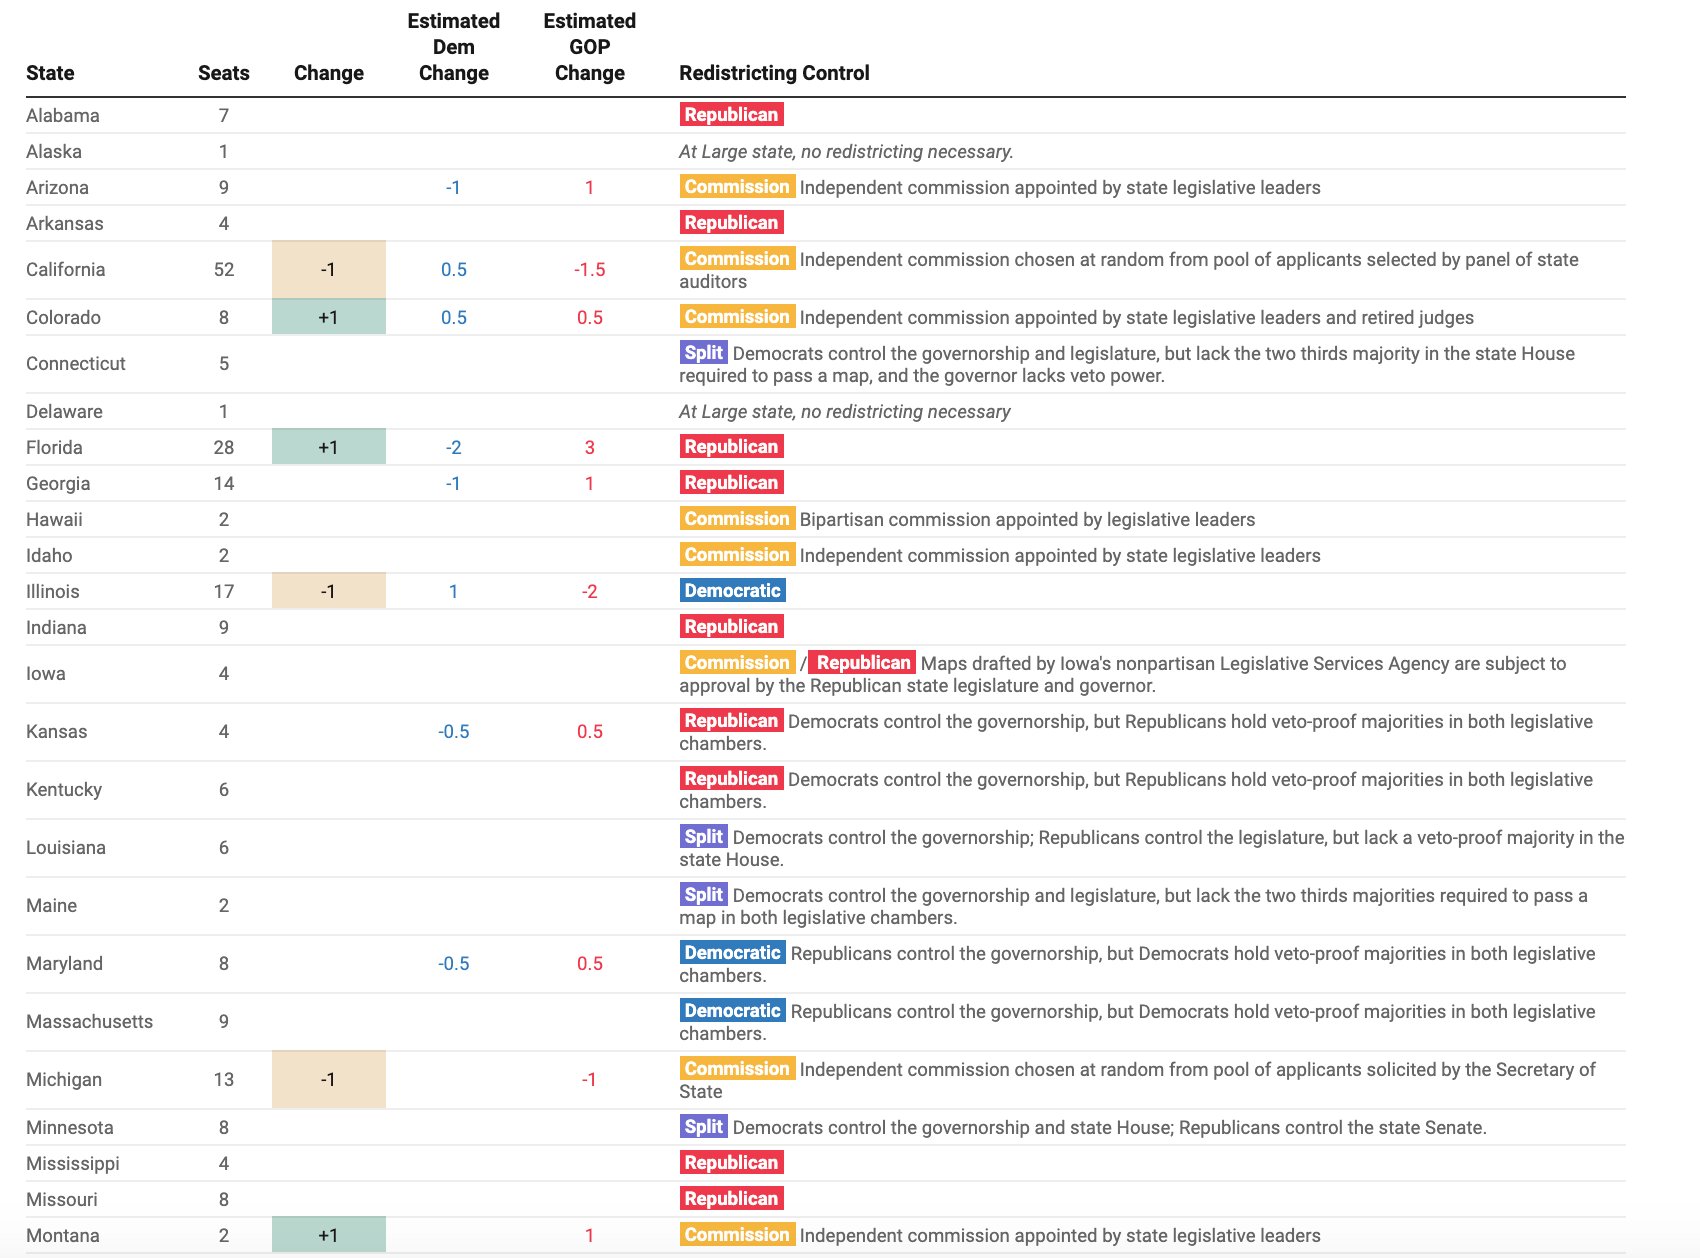The image size is (1700, 1258).
Task: Click the Split badge in the Louisiana row
Action: click(703, 836)
